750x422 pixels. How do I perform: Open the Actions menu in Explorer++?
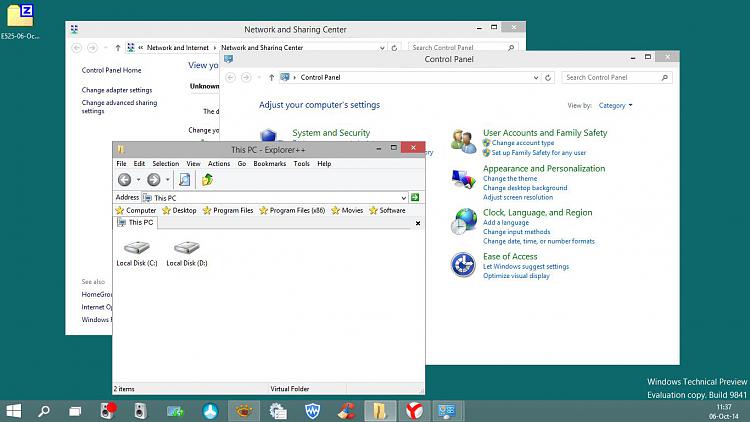(x=219, y=164)
